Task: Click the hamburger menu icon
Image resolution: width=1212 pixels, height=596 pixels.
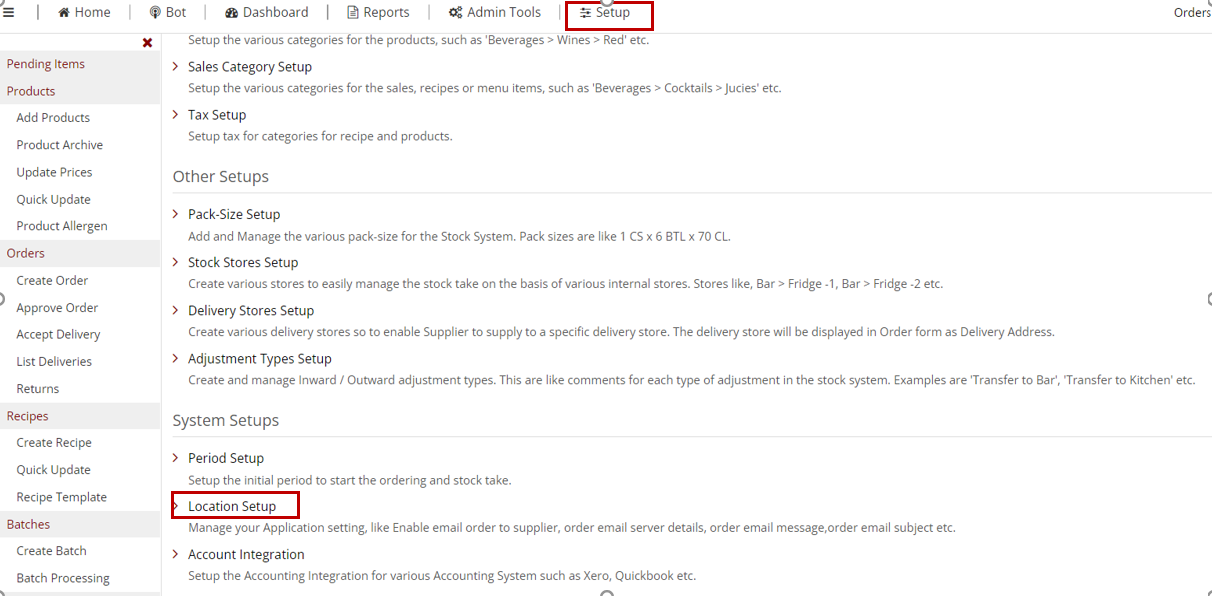Action: 8,13
